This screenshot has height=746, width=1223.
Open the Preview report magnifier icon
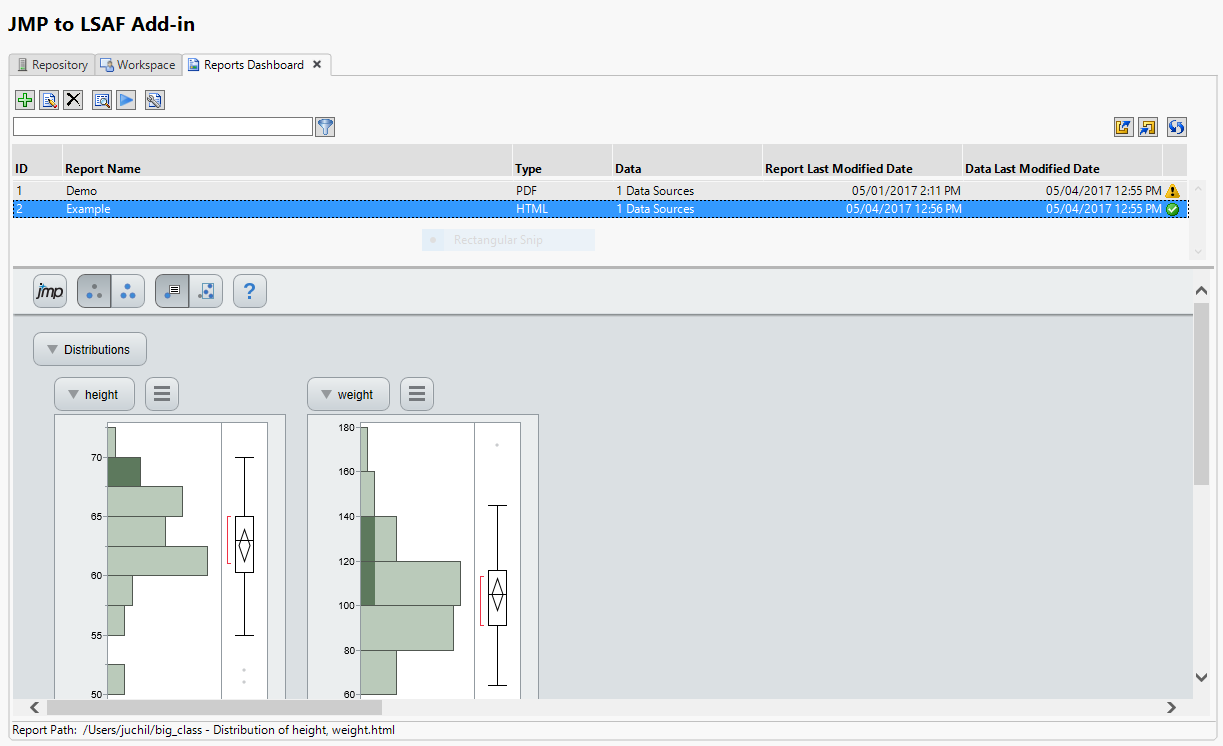coord(101,99)
